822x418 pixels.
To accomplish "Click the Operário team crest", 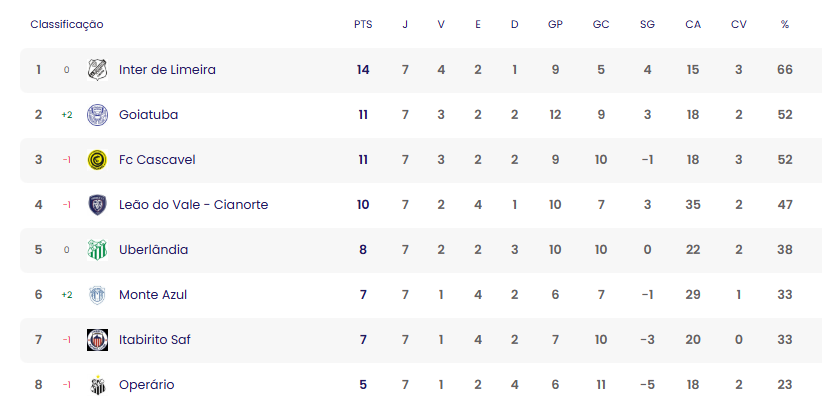I will click(98, 385).
